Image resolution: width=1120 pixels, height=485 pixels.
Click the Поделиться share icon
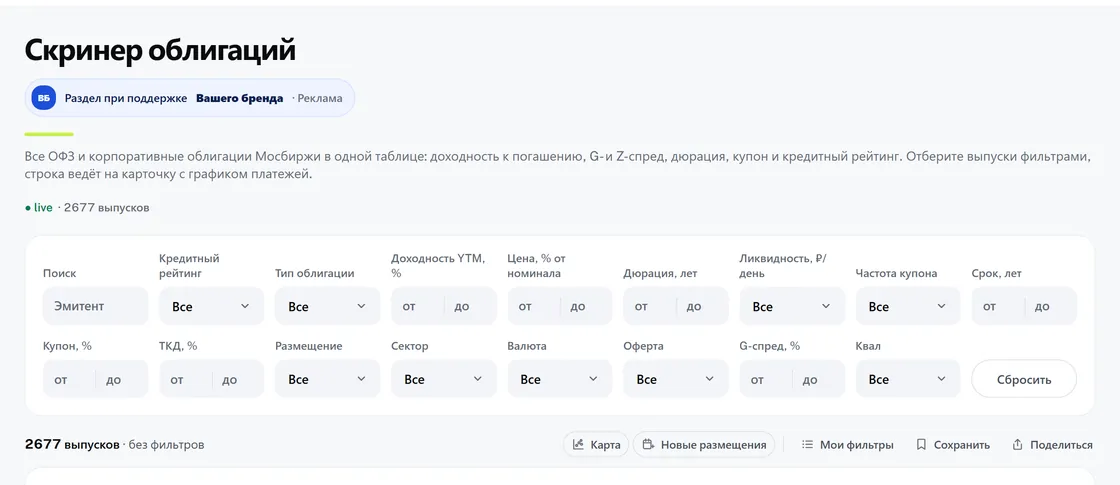click(1017, 444)
